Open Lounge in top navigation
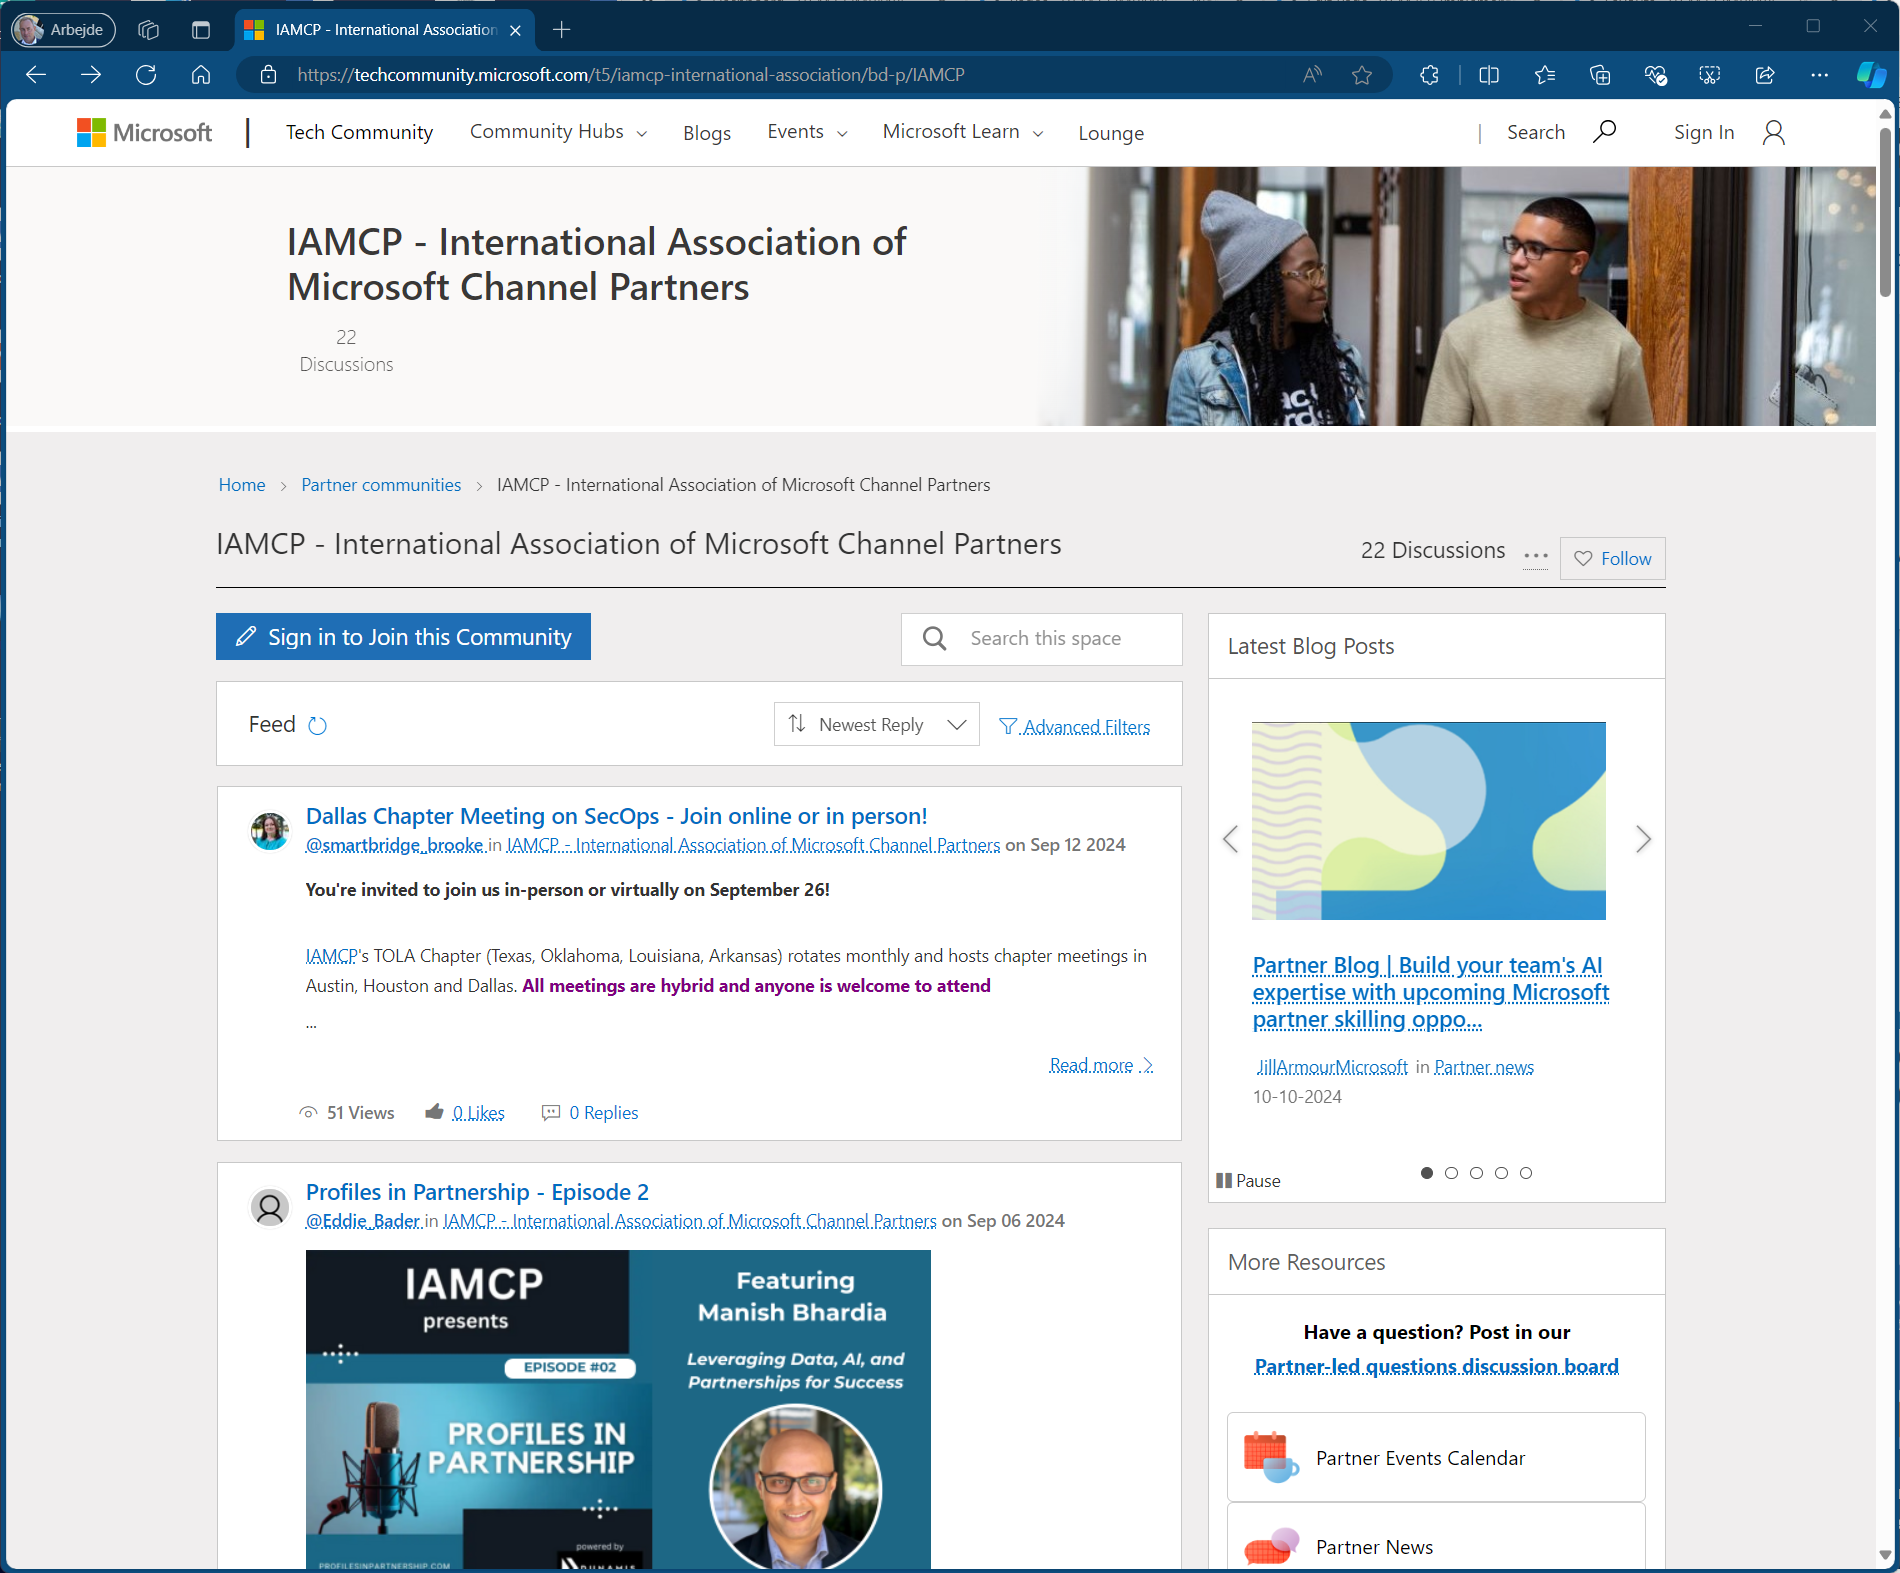Screen dimensions: 1900x1573 pyautogui.click(x=1111, y=133)
